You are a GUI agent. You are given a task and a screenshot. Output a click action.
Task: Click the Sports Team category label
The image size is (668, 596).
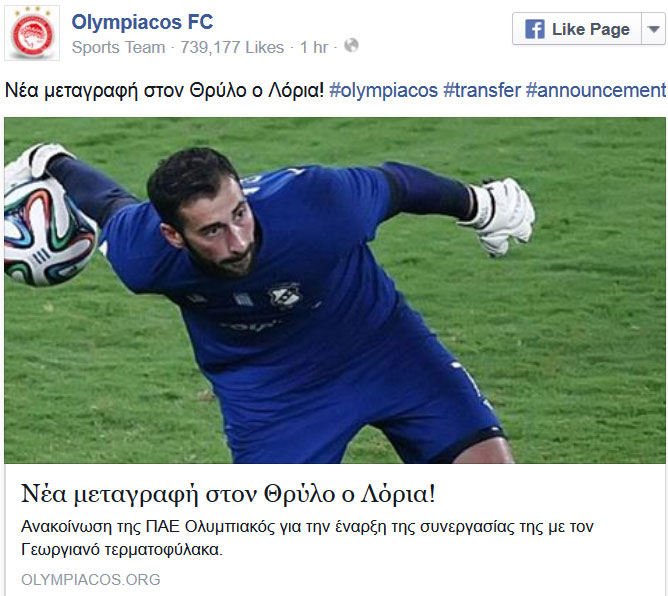[118, 47]
